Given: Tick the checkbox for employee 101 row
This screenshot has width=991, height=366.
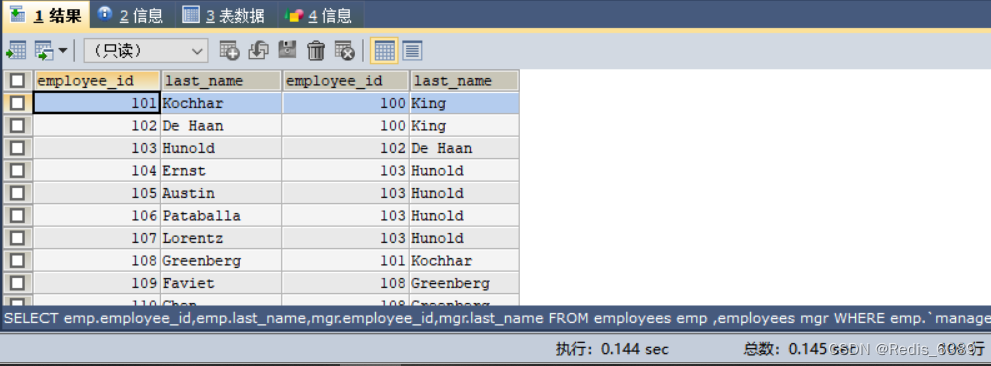Looking at the screenshot, I should tap(17, 103).
